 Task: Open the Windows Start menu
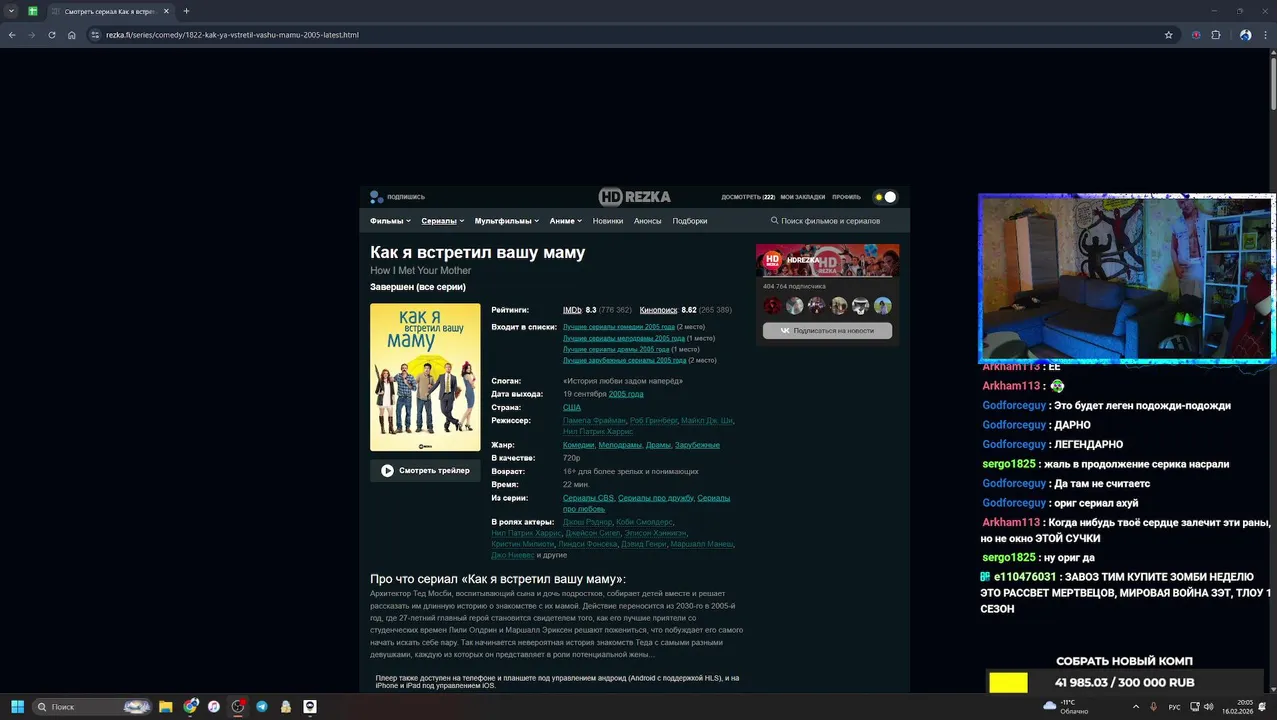[17, 707]
